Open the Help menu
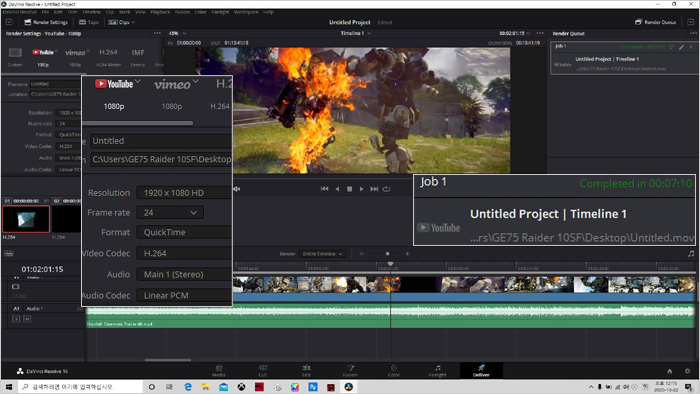 click(268, 12)
